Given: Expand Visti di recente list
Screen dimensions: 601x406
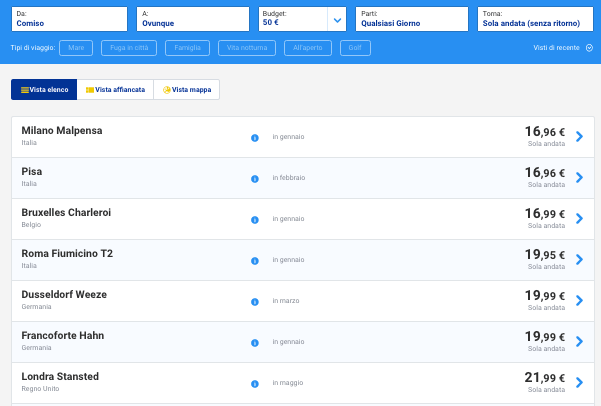Looking at the screenshot, I should [564, 47].
